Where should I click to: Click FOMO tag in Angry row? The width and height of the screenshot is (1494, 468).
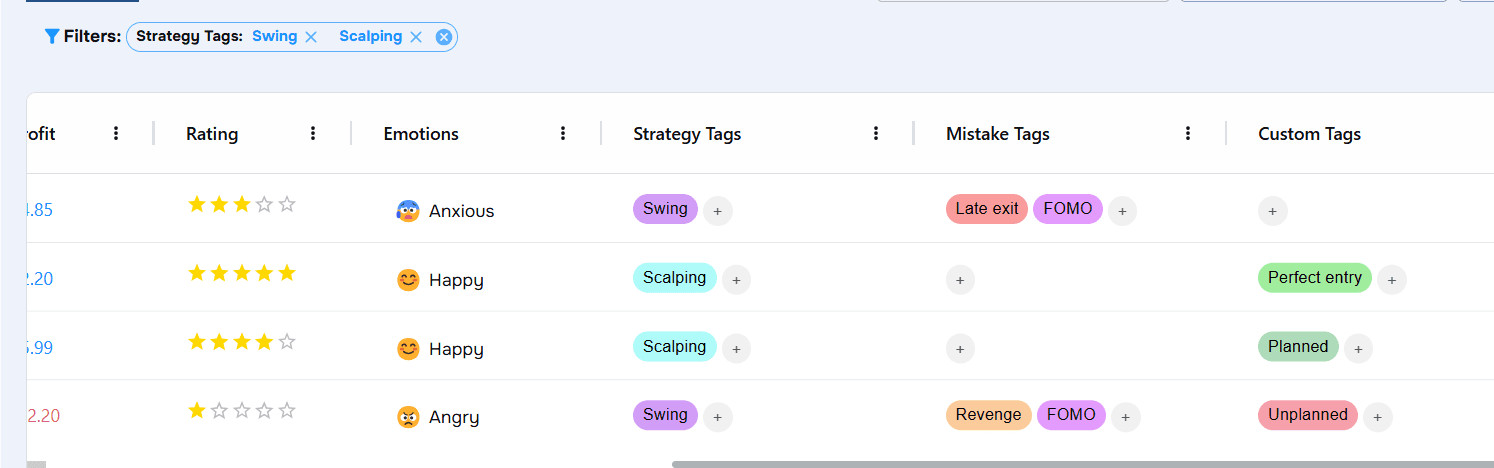[1071, 415]
